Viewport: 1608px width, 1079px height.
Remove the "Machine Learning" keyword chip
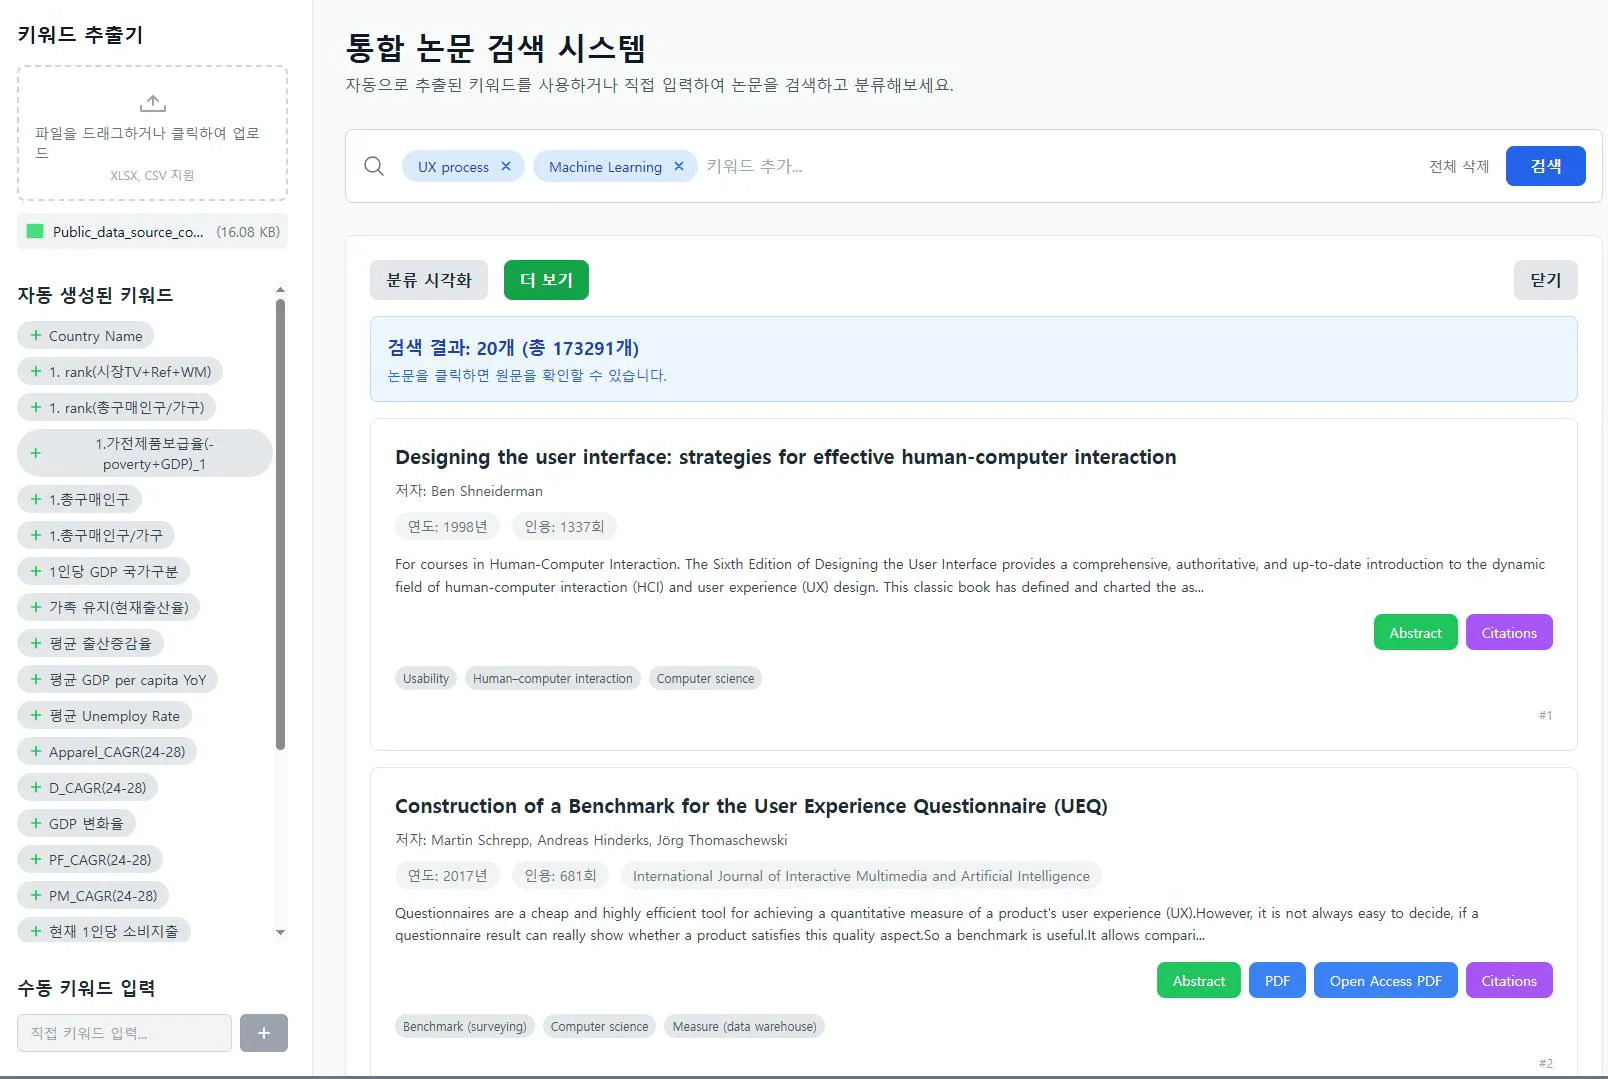point(679,166)
